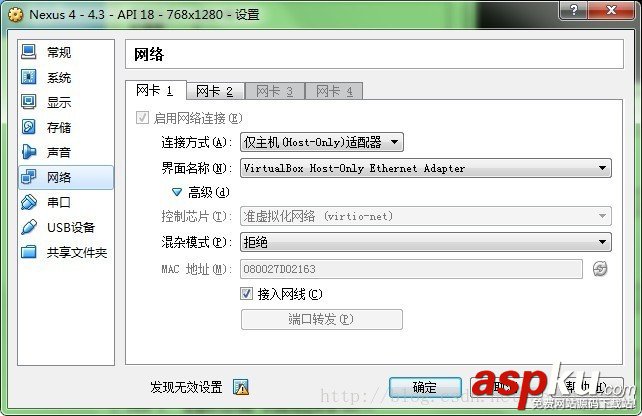Click the 串口 (Serial port) icon
Screen dimensions: 642x416
[x=29, y=202]
